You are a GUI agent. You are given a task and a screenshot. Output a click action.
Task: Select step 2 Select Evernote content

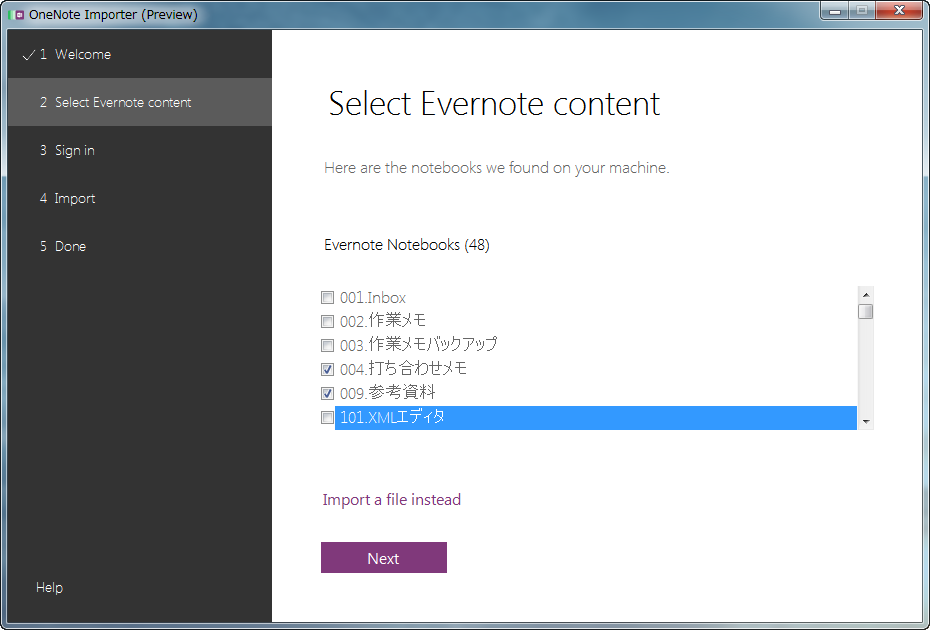point(139,102)
